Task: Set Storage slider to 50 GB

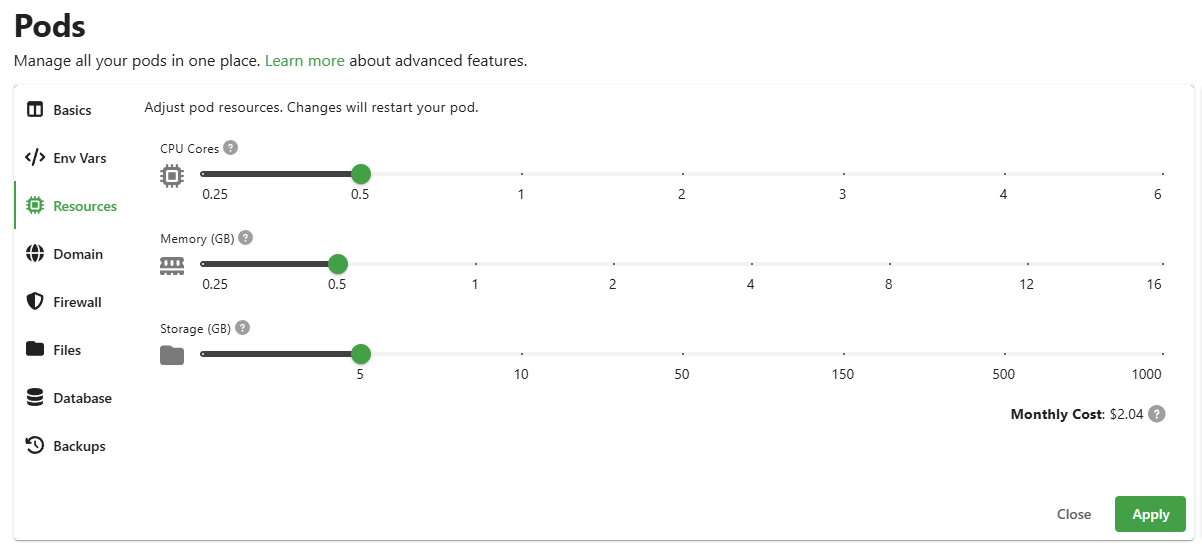Action: tap(682, 354)
